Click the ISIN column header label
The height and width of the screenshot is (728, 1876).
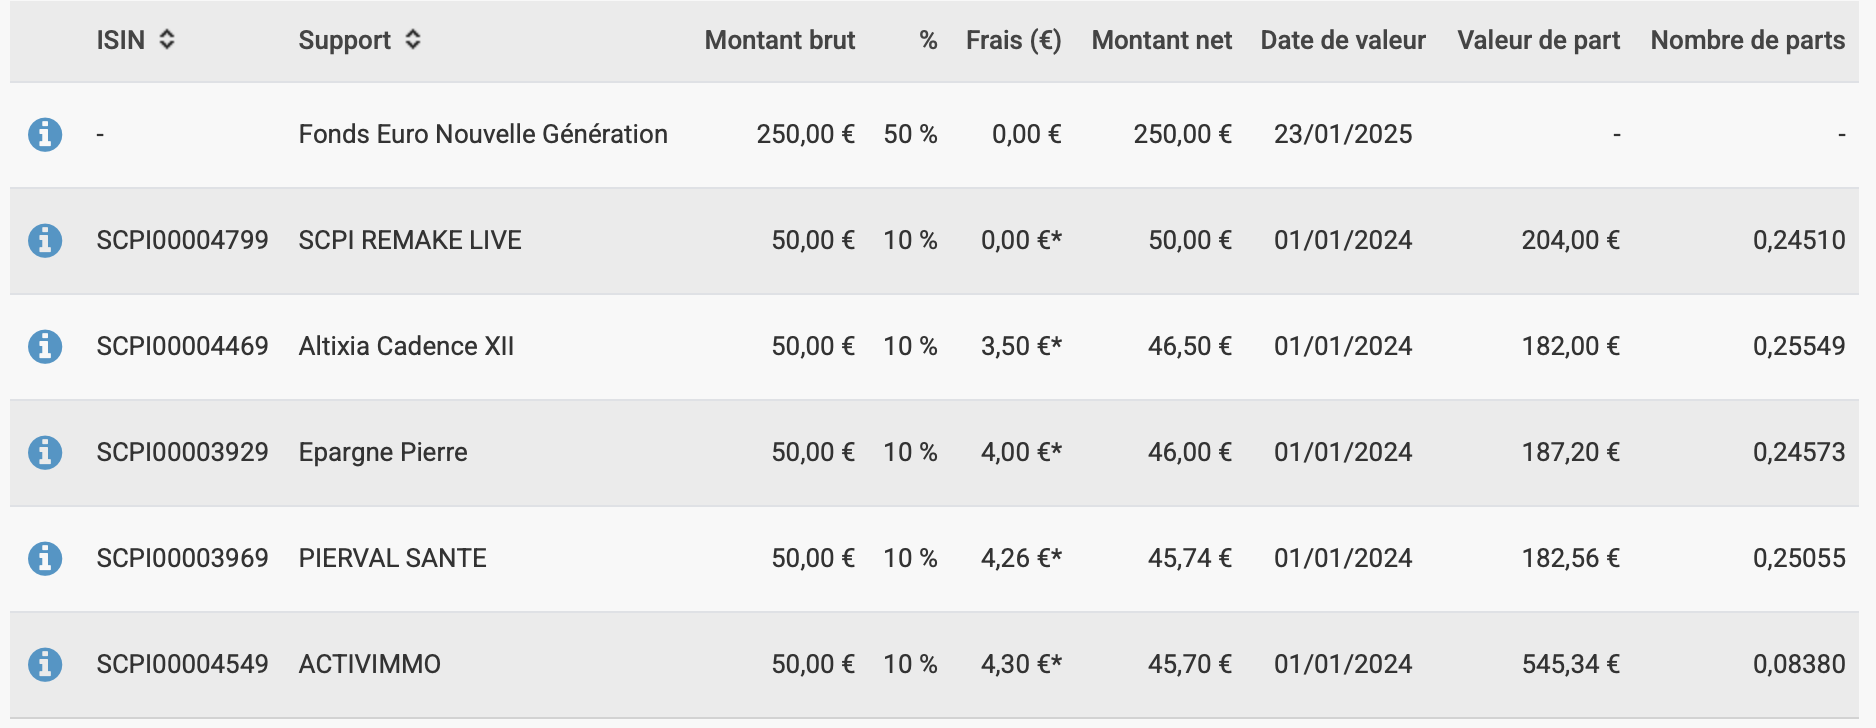(120, 40)
